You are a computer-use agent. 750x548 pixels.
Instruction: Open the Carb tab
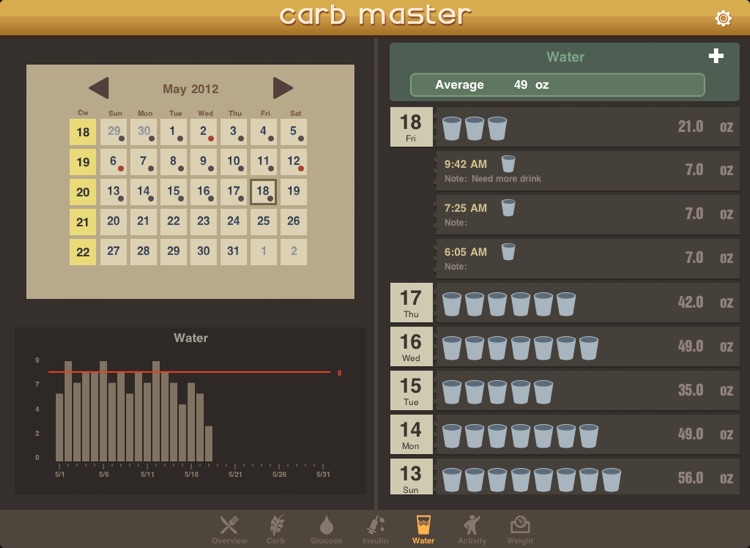(276, 530)
